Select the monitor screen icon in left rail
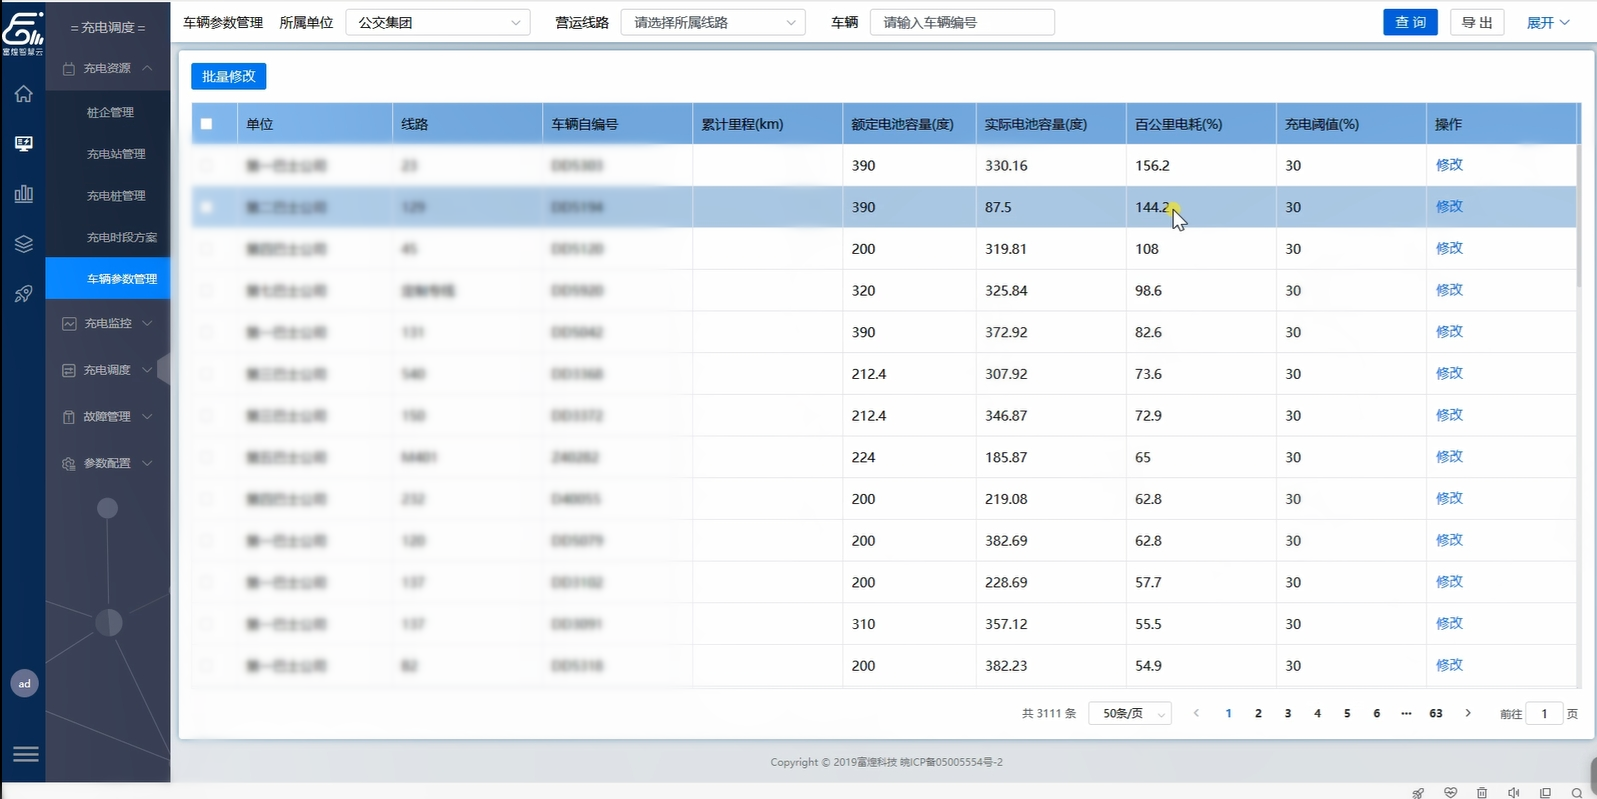Viewport: 1597px width, 799px height. [23, 144]
